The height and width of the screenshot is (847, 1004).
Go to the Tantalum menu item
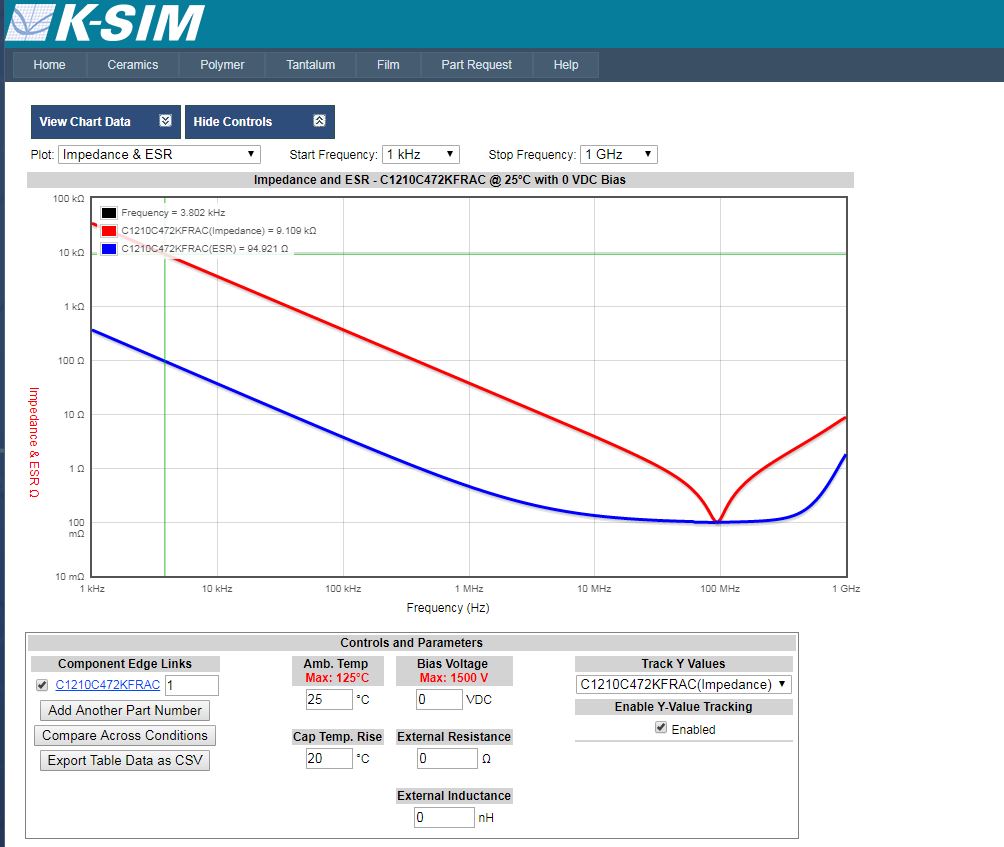point(310,65)
